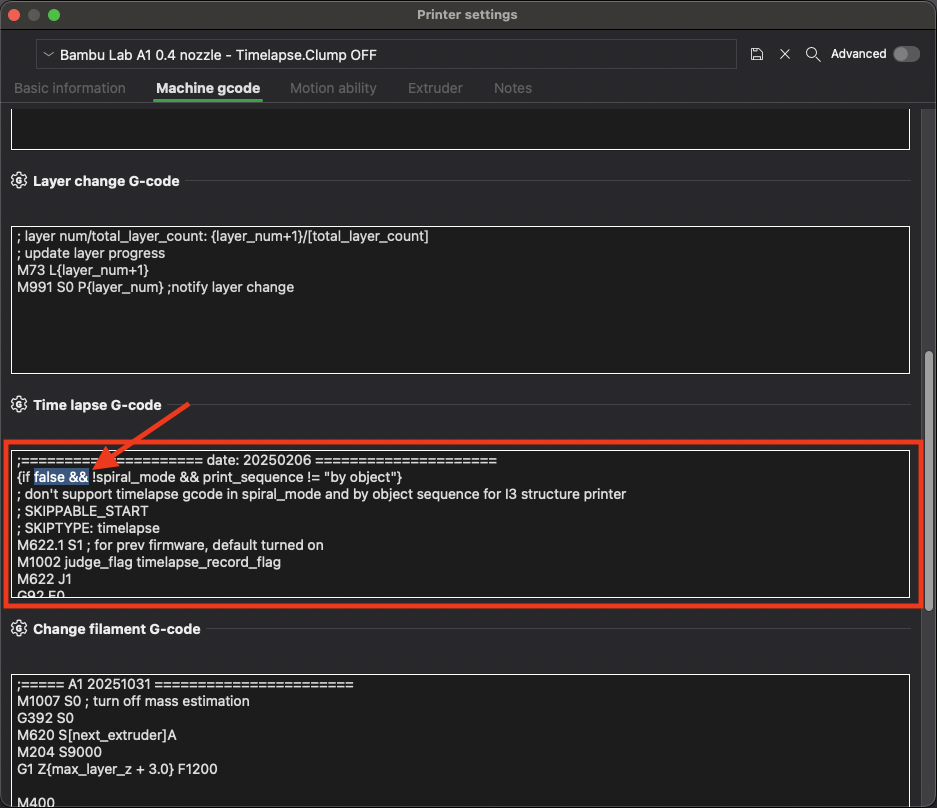Click the Change filament G-code gear icon
This screenshot has height=808, width=937.
[x=19, y=629]
